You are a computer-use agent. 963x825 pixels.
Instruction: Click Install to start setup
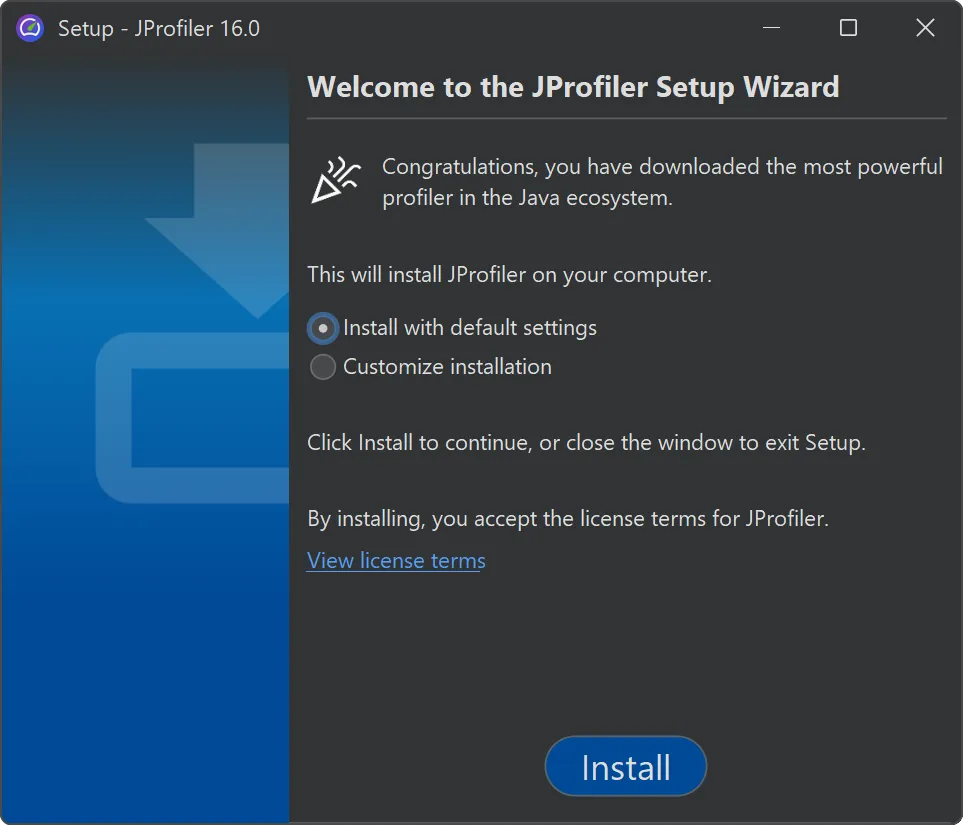click(x=625, y=766)
